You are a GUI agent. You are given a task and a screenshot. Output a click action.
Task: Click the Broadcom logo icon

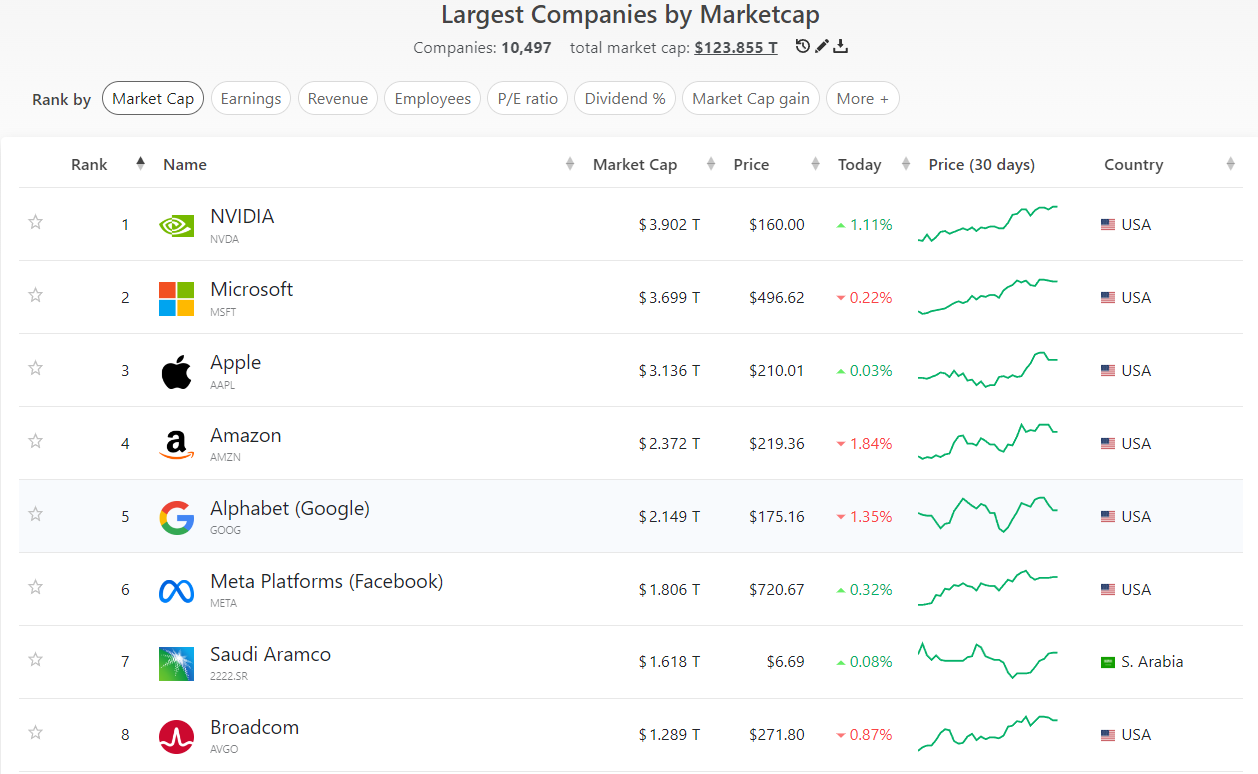[x=177, y=736]
